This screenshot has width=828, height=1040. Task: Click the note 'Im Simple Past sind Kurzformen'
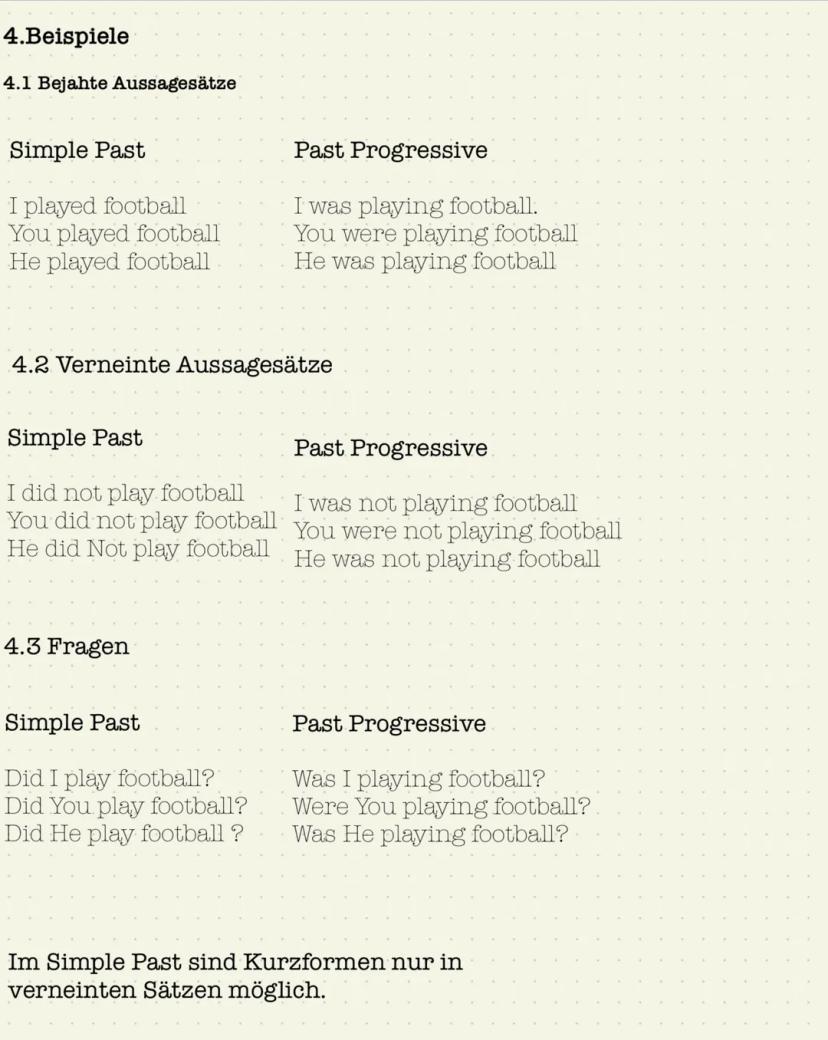[235, 964]
